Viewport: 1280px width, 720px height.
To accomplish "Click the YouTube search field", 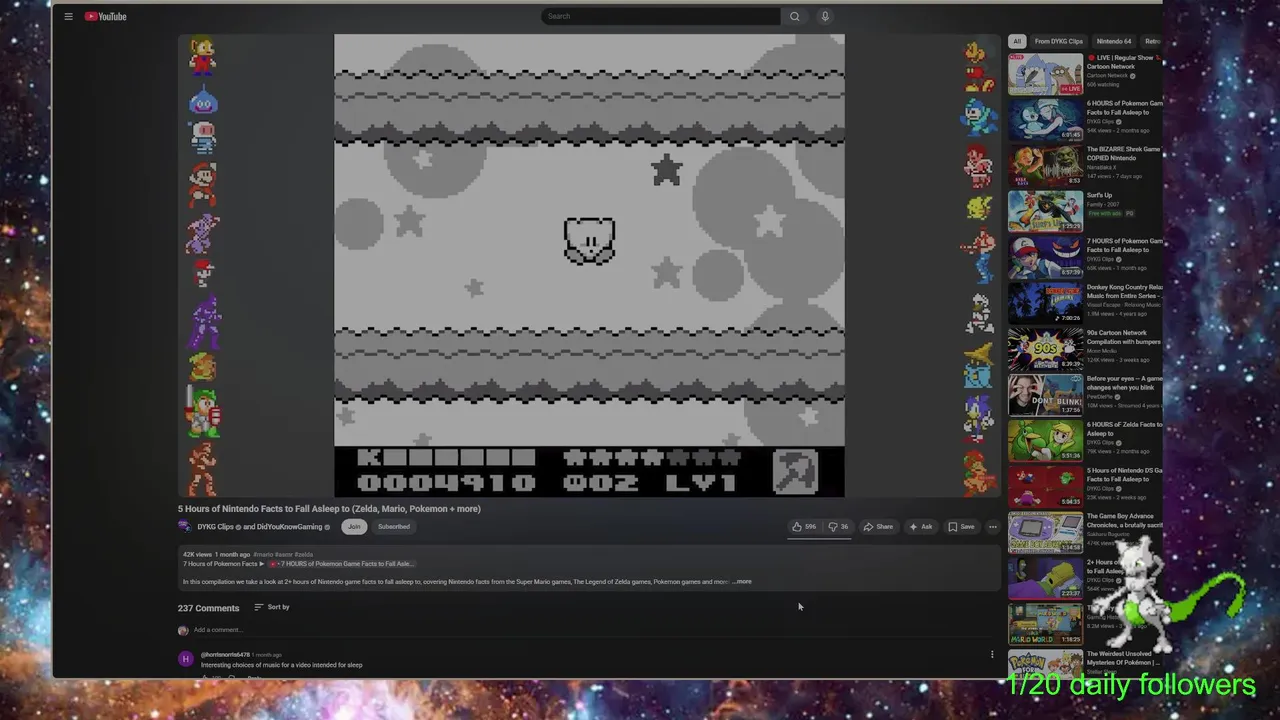I will click(660, 16).
